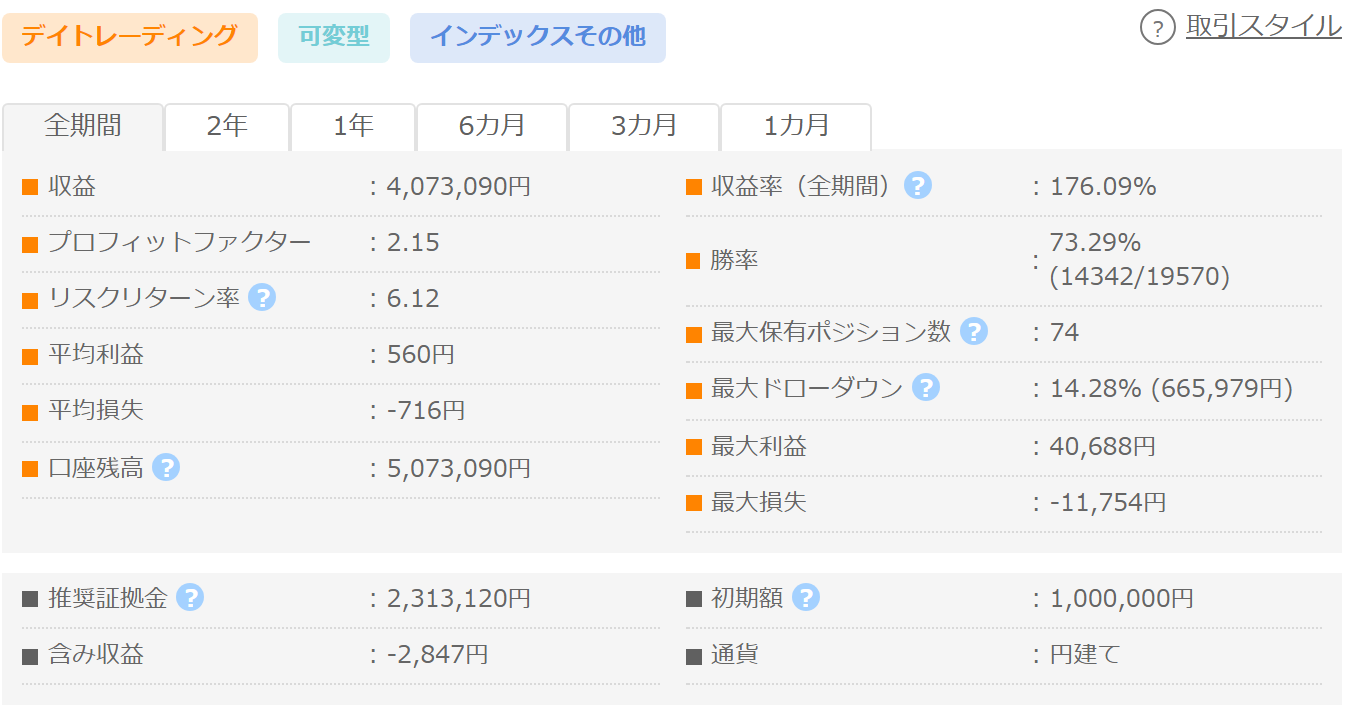Viewport: 1346px width, 710px height.
Task: Click help icon beside 推奨証拠金
Action: click(190, 598)
